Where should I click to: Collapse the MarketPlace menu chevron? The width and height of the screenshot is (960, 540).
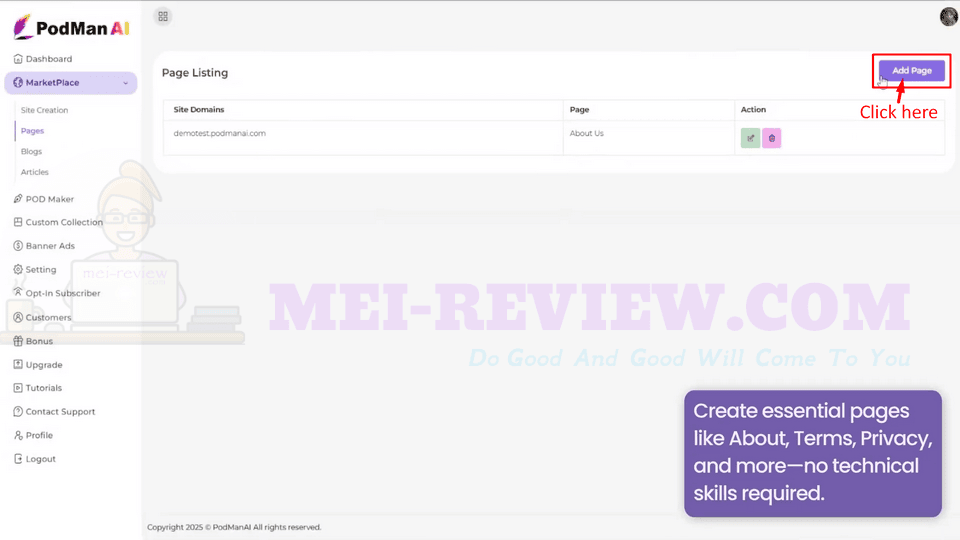126,83
